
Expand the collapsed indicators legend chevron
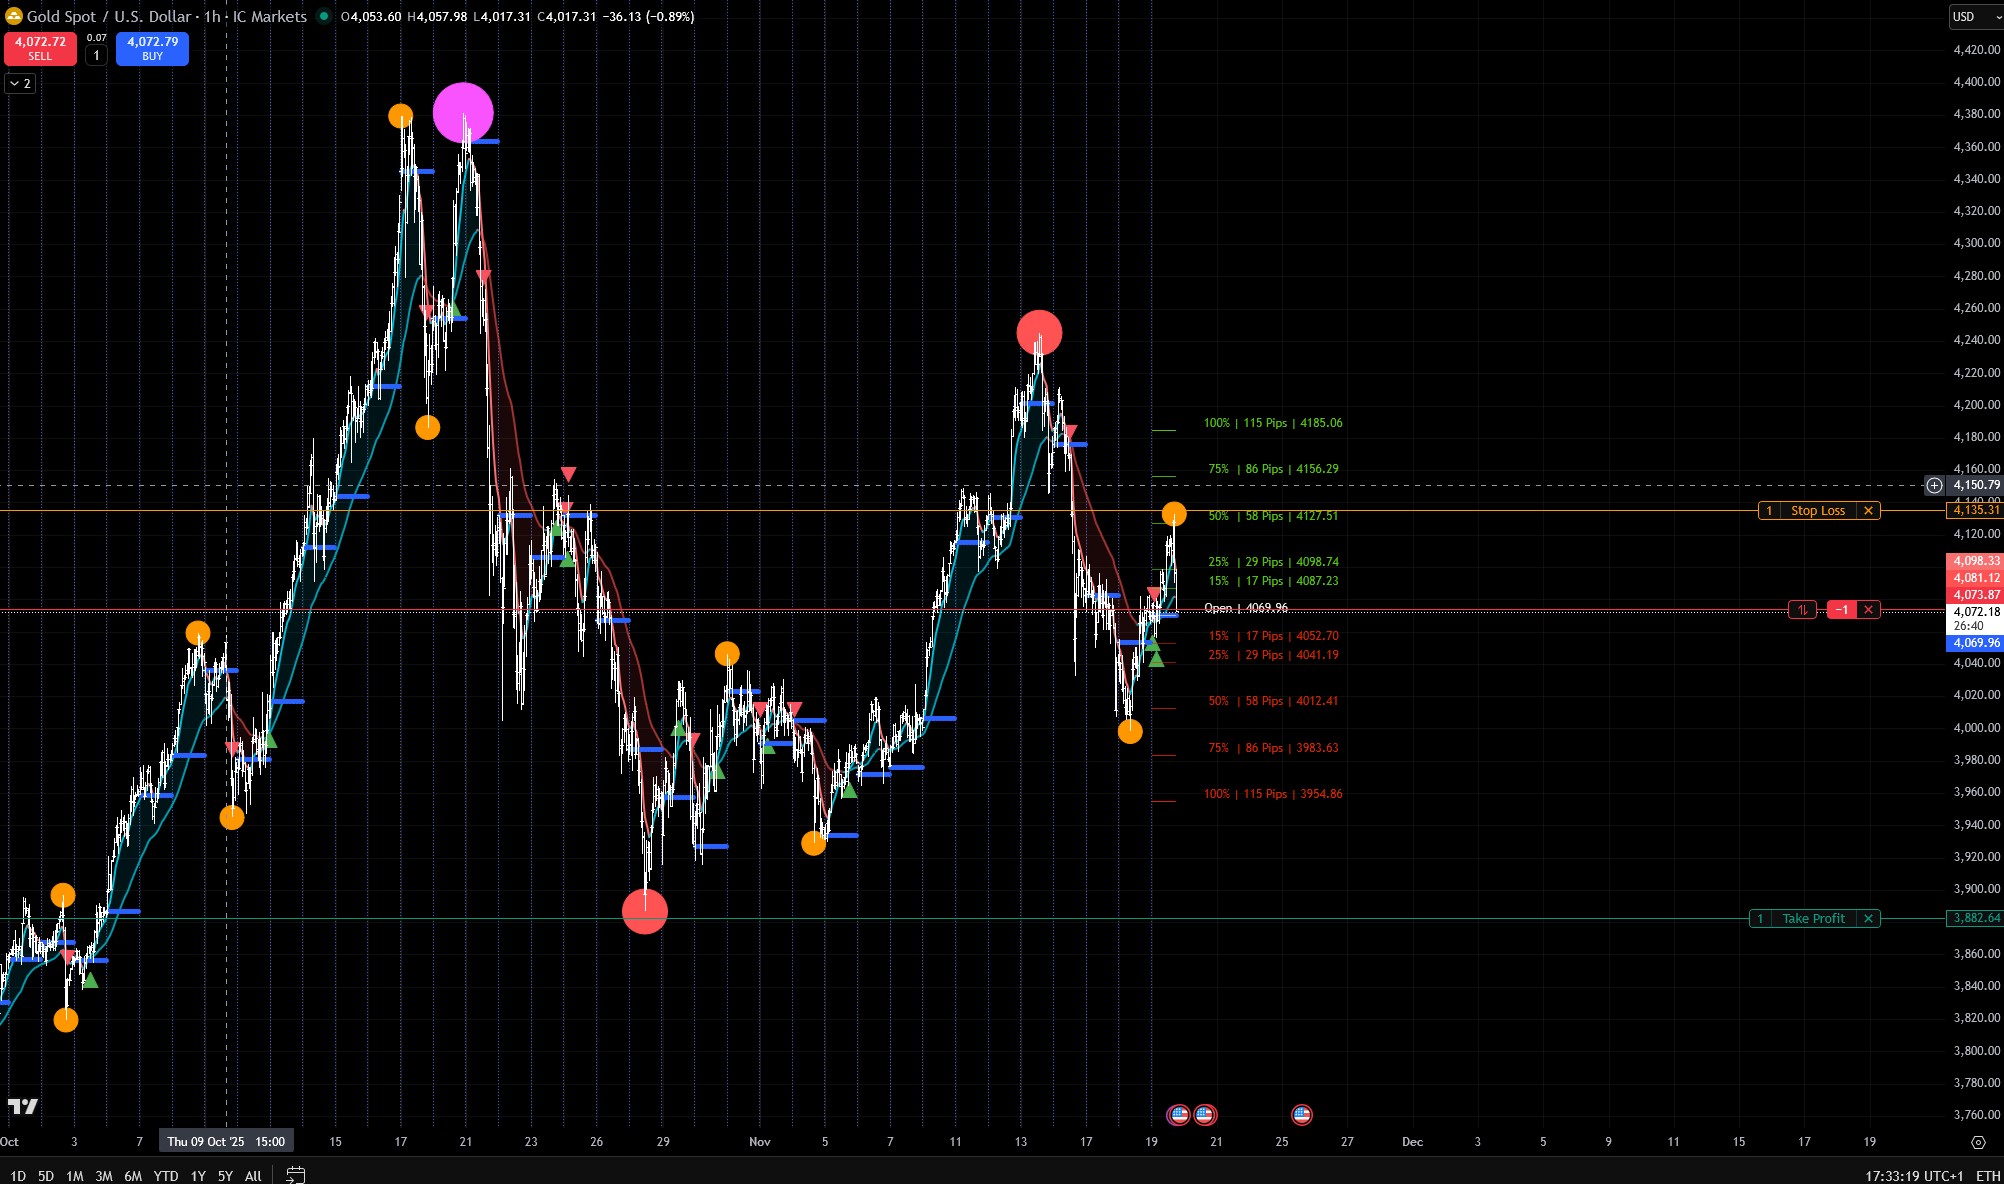pos(20,84)
